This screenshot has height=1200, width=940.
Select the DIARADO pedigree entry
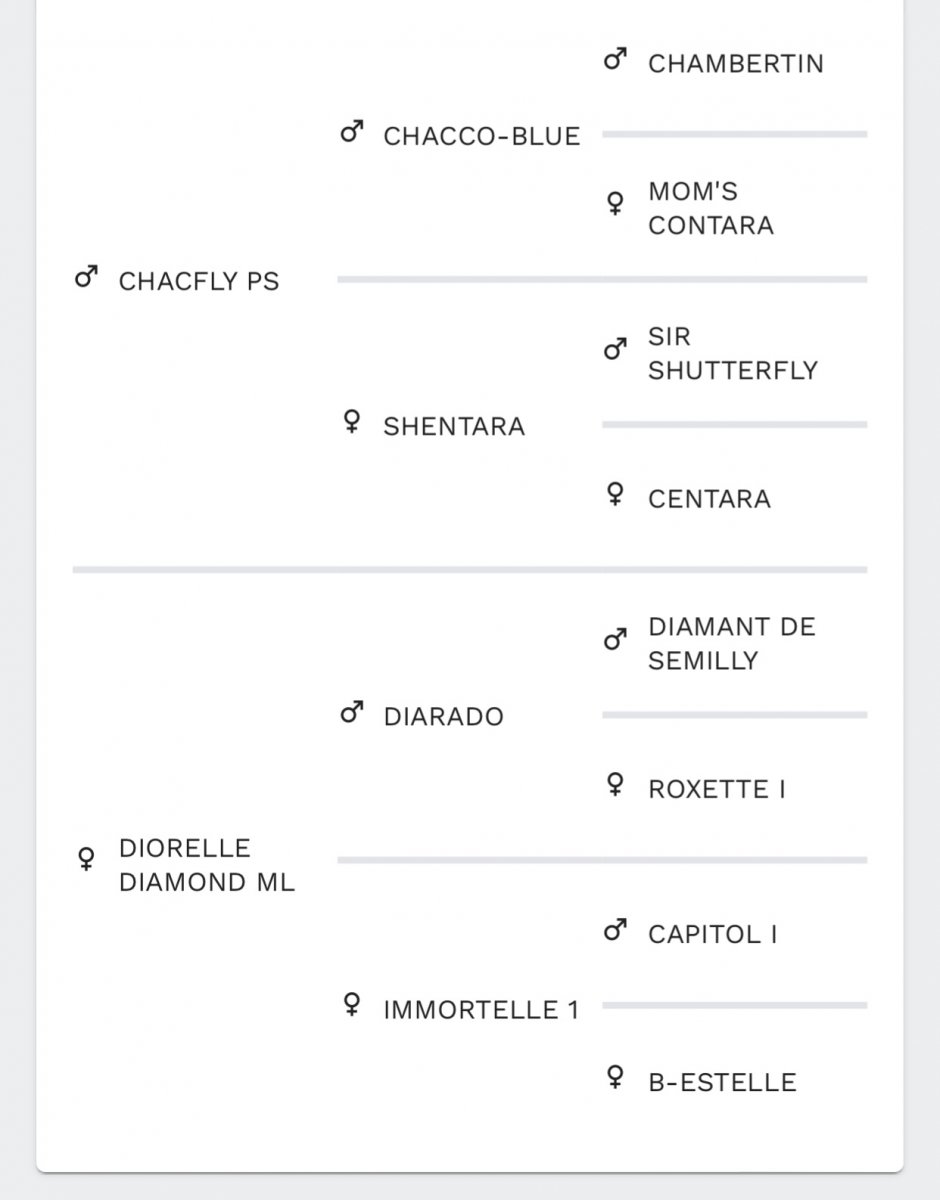coord(444,717)
